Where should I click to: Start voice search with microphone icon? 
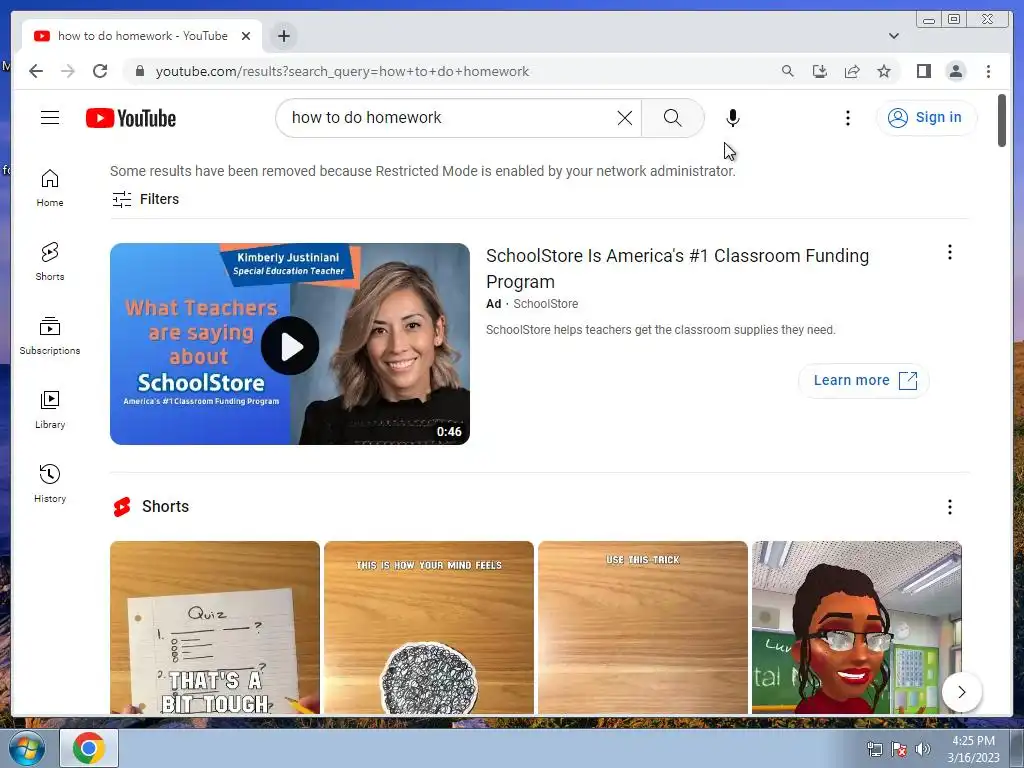tap(733, 118)
